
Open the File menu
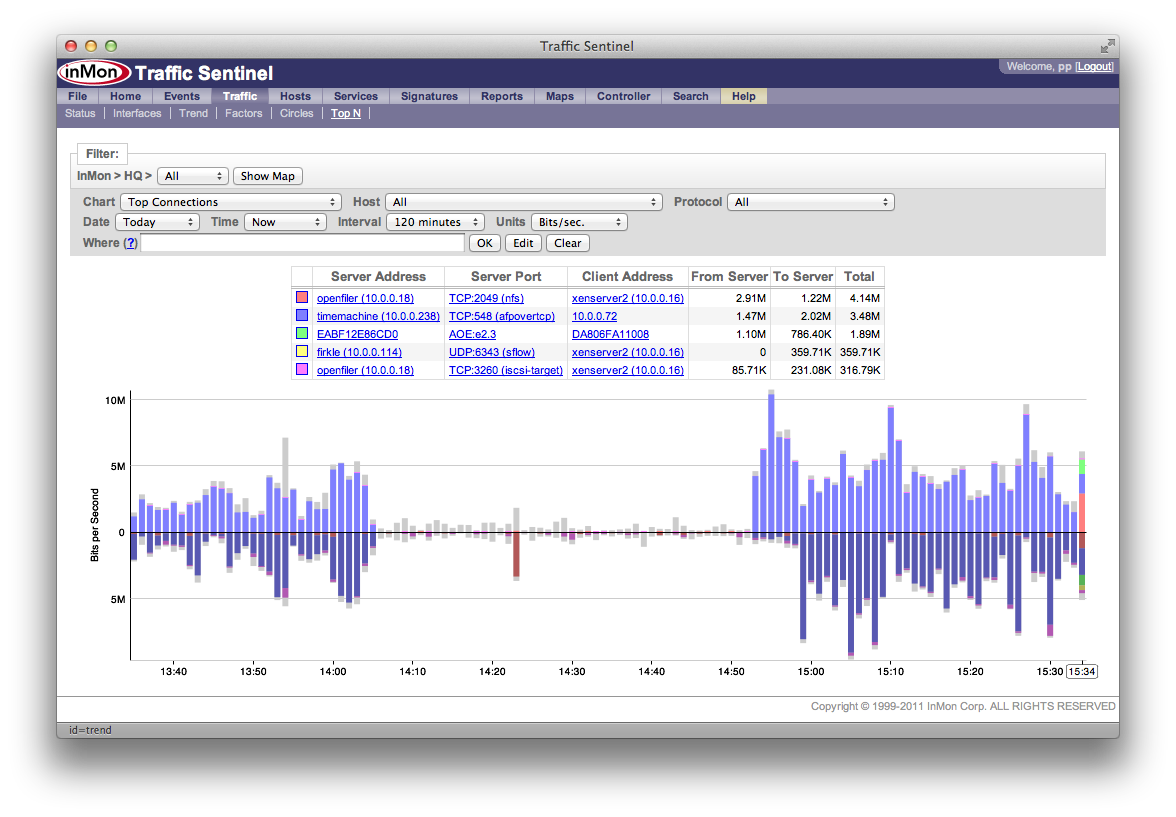click(77, 96)
